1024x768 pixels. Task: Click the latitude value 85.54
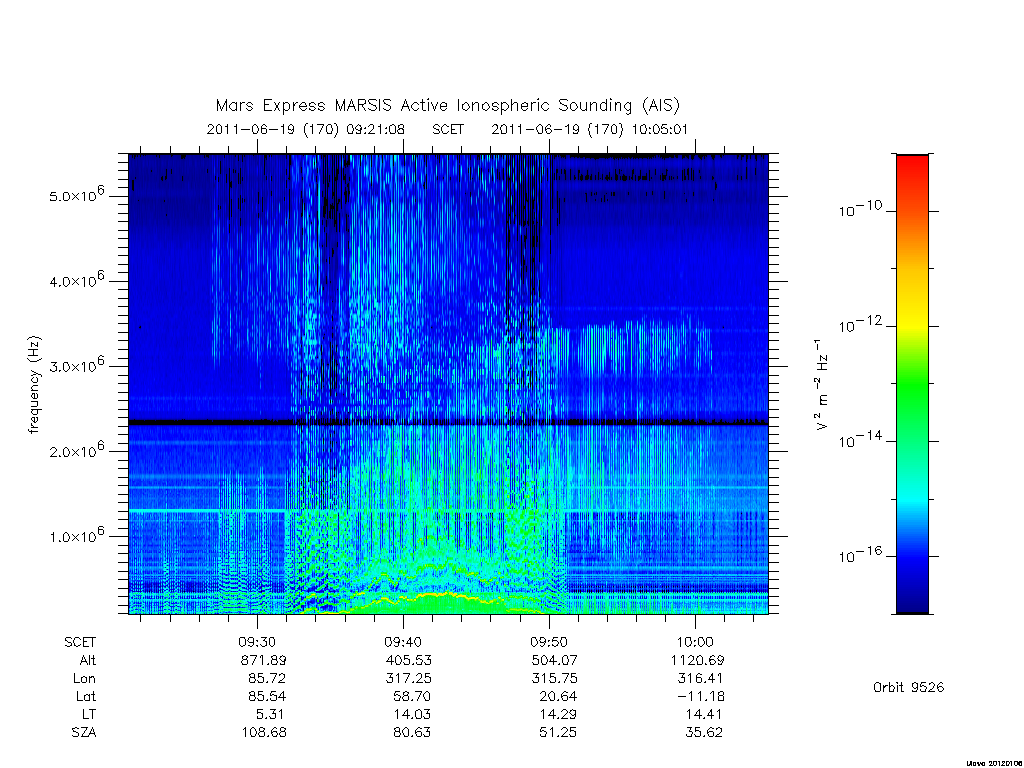coord(266,696)
